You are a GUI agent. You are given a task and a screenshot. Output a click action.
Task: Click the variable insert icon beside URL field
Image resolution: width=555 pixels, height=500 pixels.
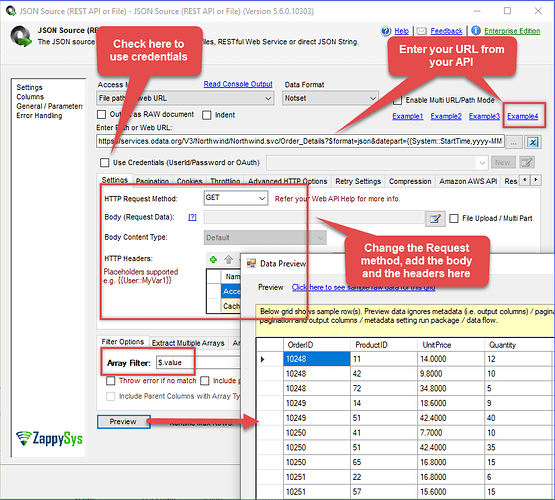pyautogui.click(x=533, y=142)
